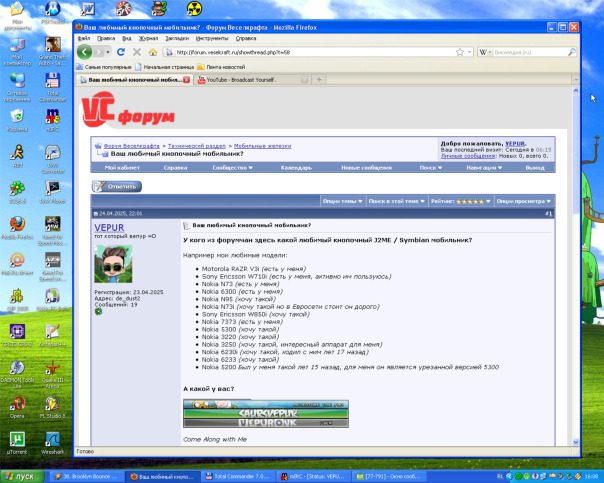Go back with Firefox back arrow
This screenshot has width=604, height=483.
point(84,52)
